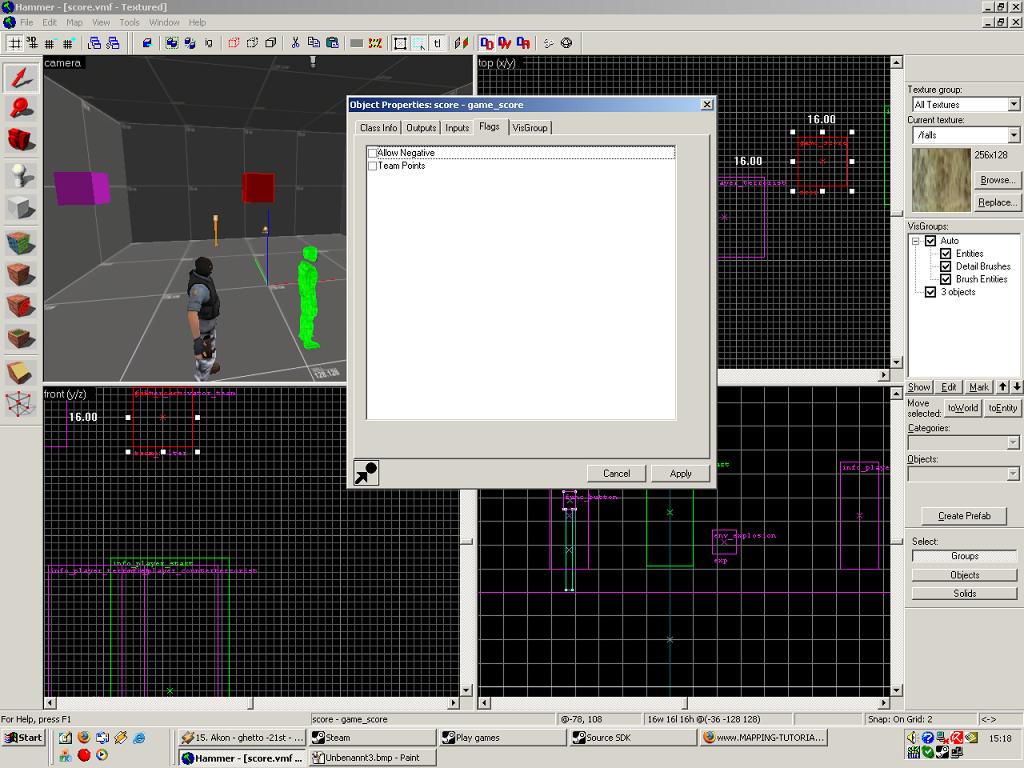This screenshot has height=768, width=1024.
Task: Toggle the Entities VisGroup checkbox
Action: click(946, 253)
